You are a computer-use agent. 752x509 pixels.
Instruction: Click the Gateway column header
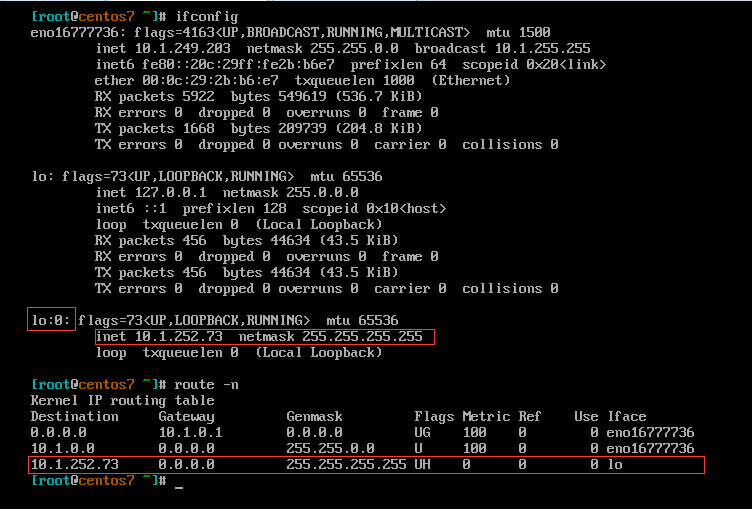[186, 417]
